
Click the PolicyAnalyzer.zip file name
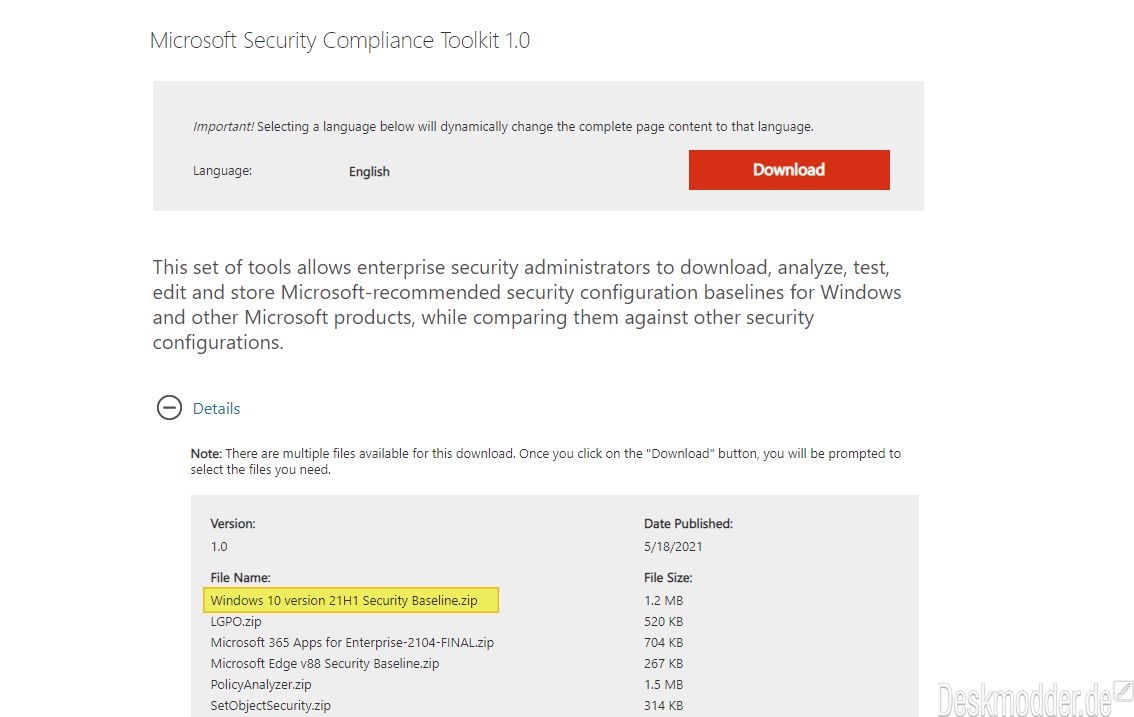(261, 684)
